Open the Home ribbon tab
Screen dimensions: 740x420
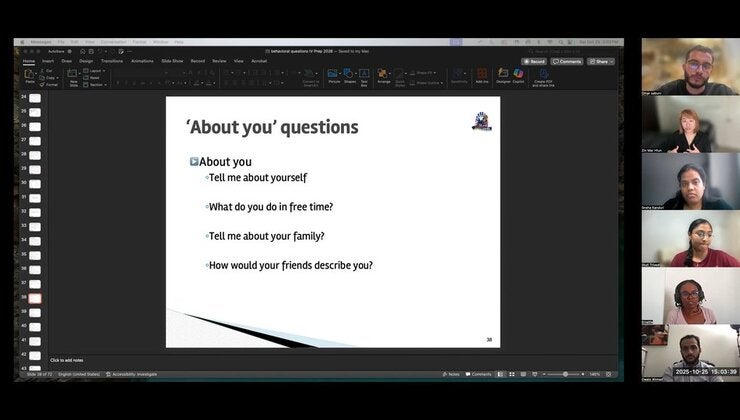tap(29, 61)
